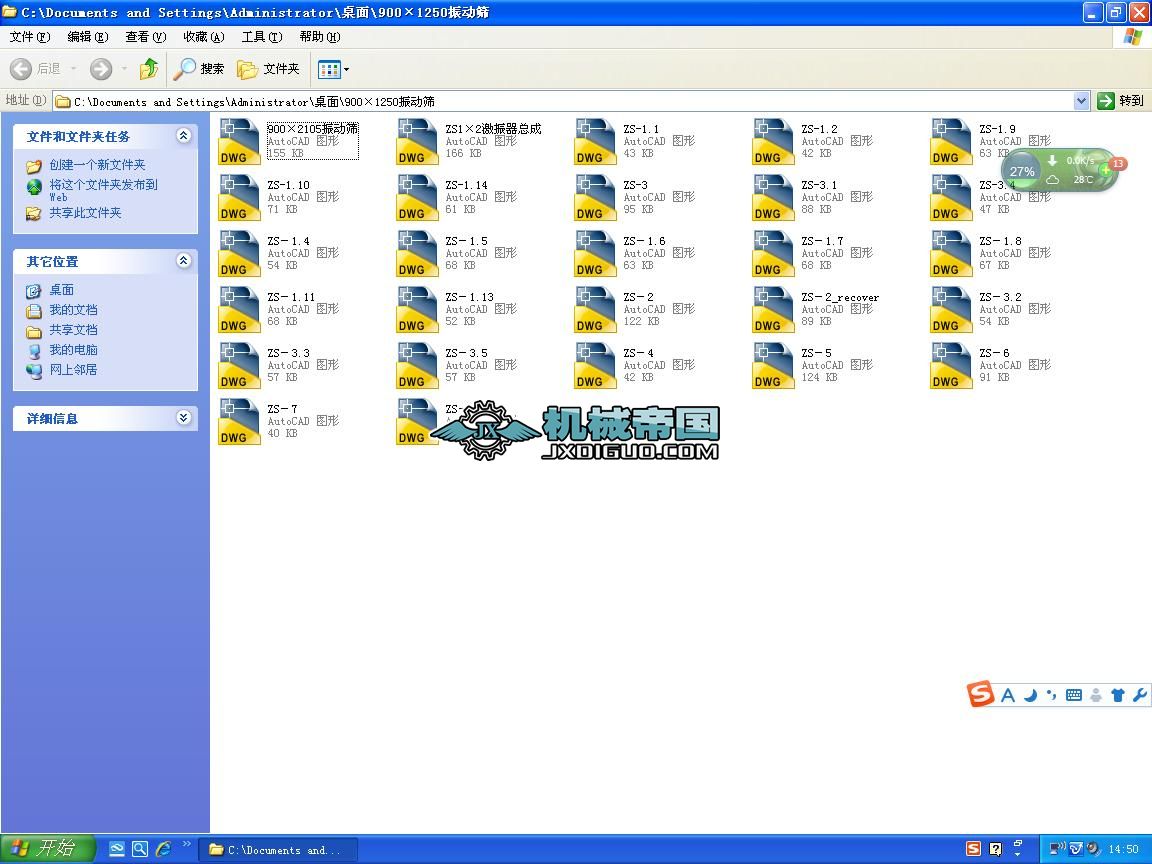Select the ZS-3 DWG file icon

click(x=595, y=198)
